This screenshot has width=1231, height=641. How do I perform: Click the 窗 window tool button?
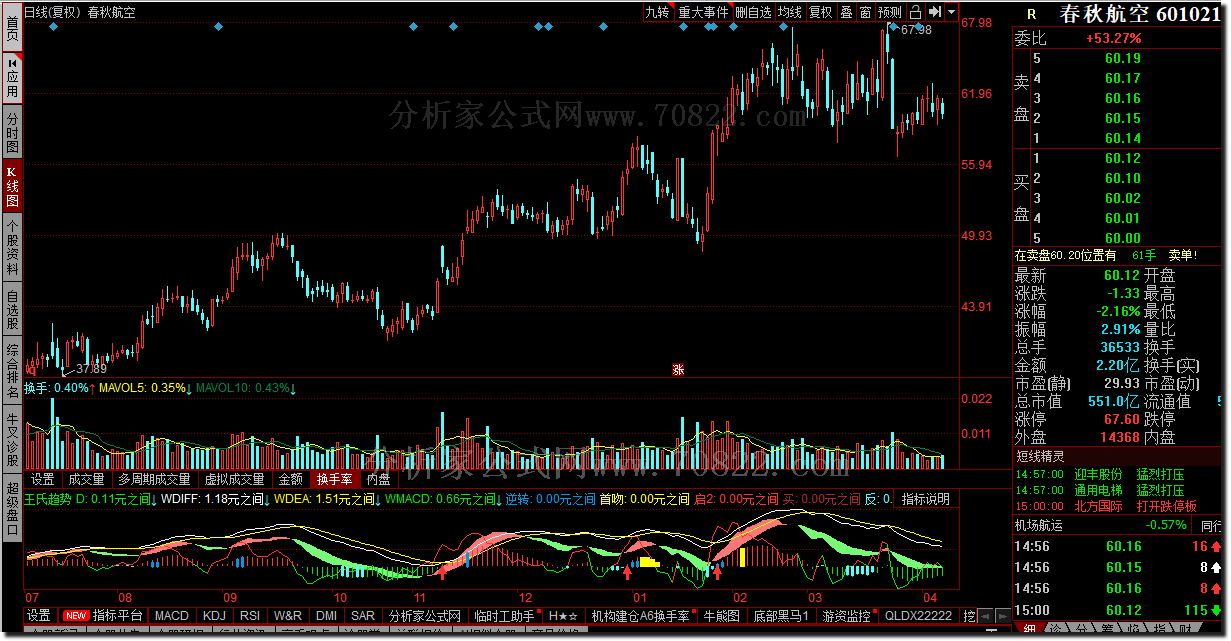pos(865,12)
